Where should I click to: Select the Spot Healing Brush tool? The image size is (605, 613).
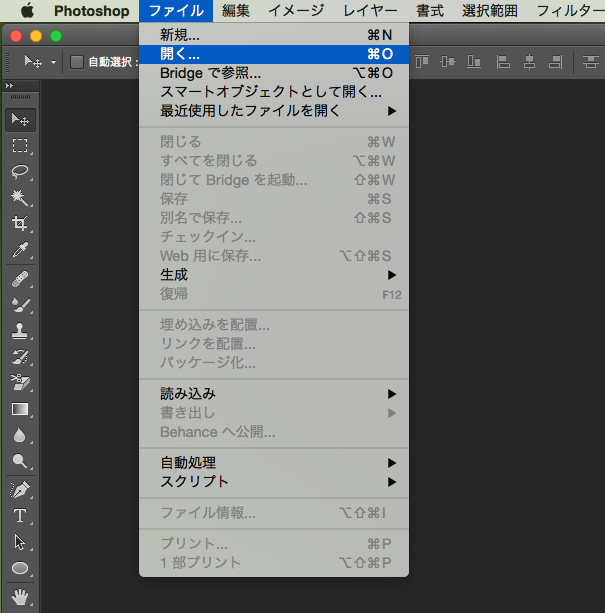point(20,279)
